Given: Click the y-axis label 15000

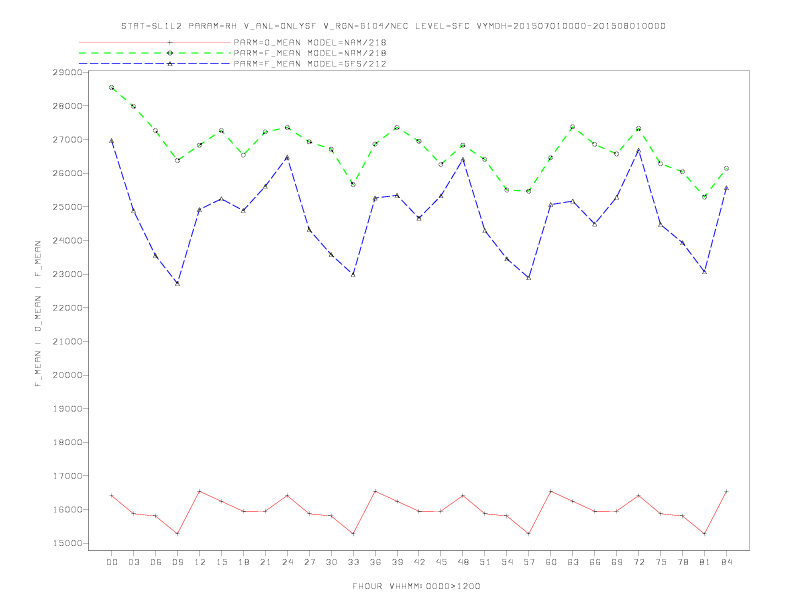Looking at the screenshot, I should (67, 543).
